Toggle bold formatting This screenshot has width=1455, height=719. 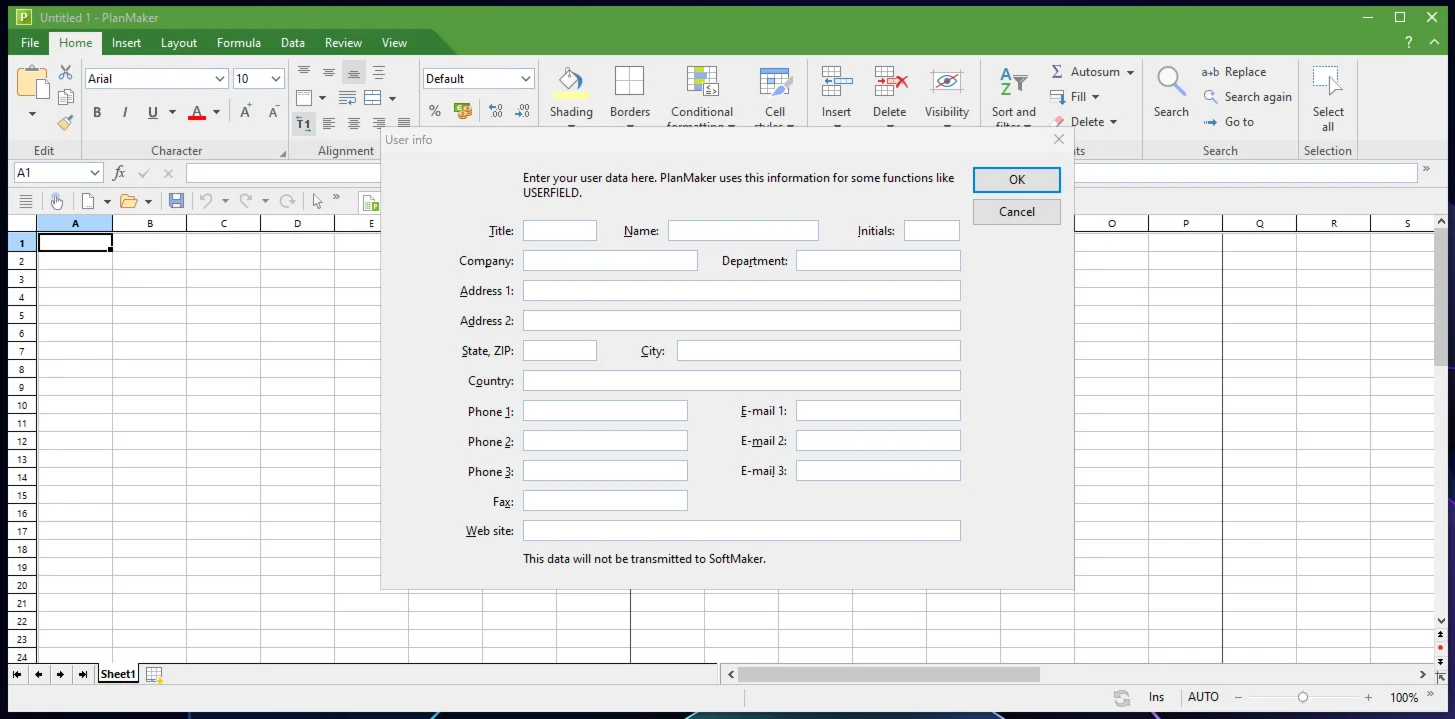97,112
